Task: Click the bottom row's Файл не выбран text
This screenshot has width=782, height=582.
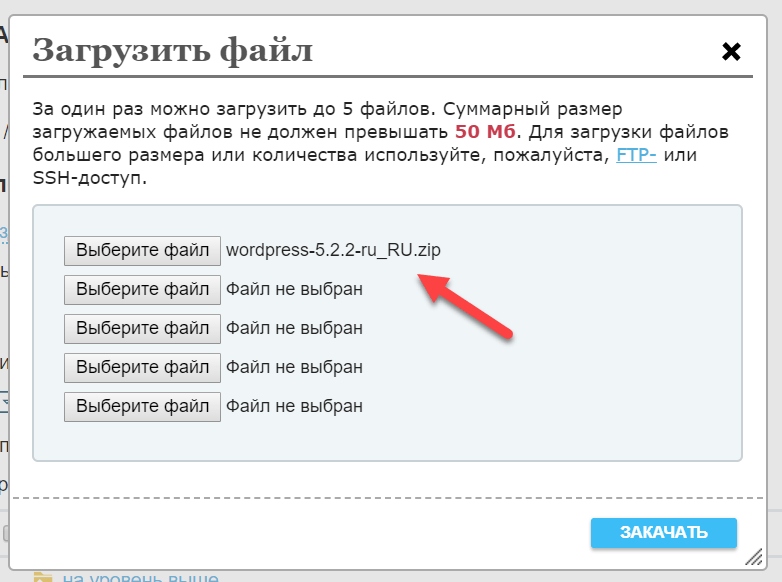Action: coord(294,406)
